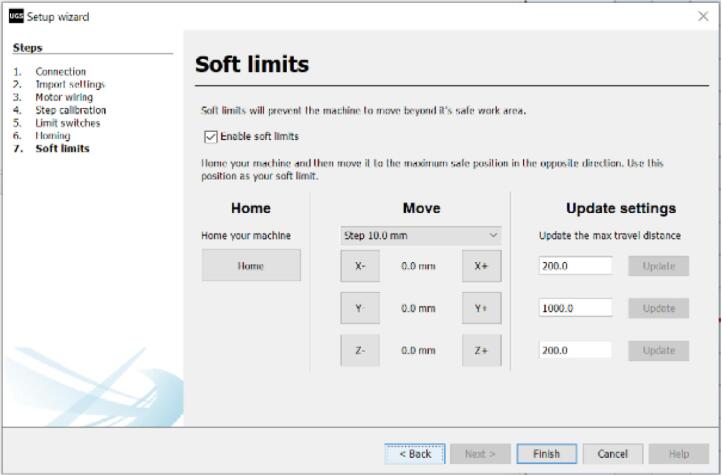Go back with the < Back button
The image size is (722, 475).
[x=415, y=454]
